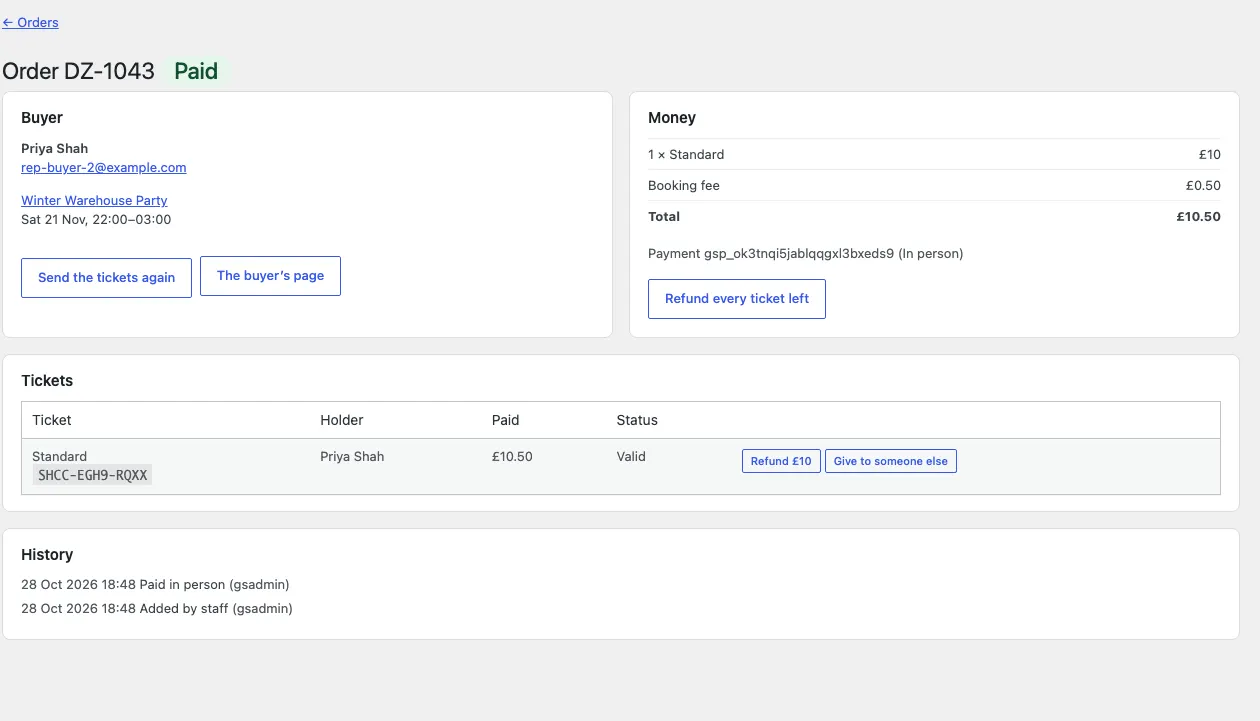The width and height of the screenshot is (1260, 721).
Task: Select the ticket code SHCC-EGH9-RQXX
Action: pyautogui.click(x=93, y=475)
